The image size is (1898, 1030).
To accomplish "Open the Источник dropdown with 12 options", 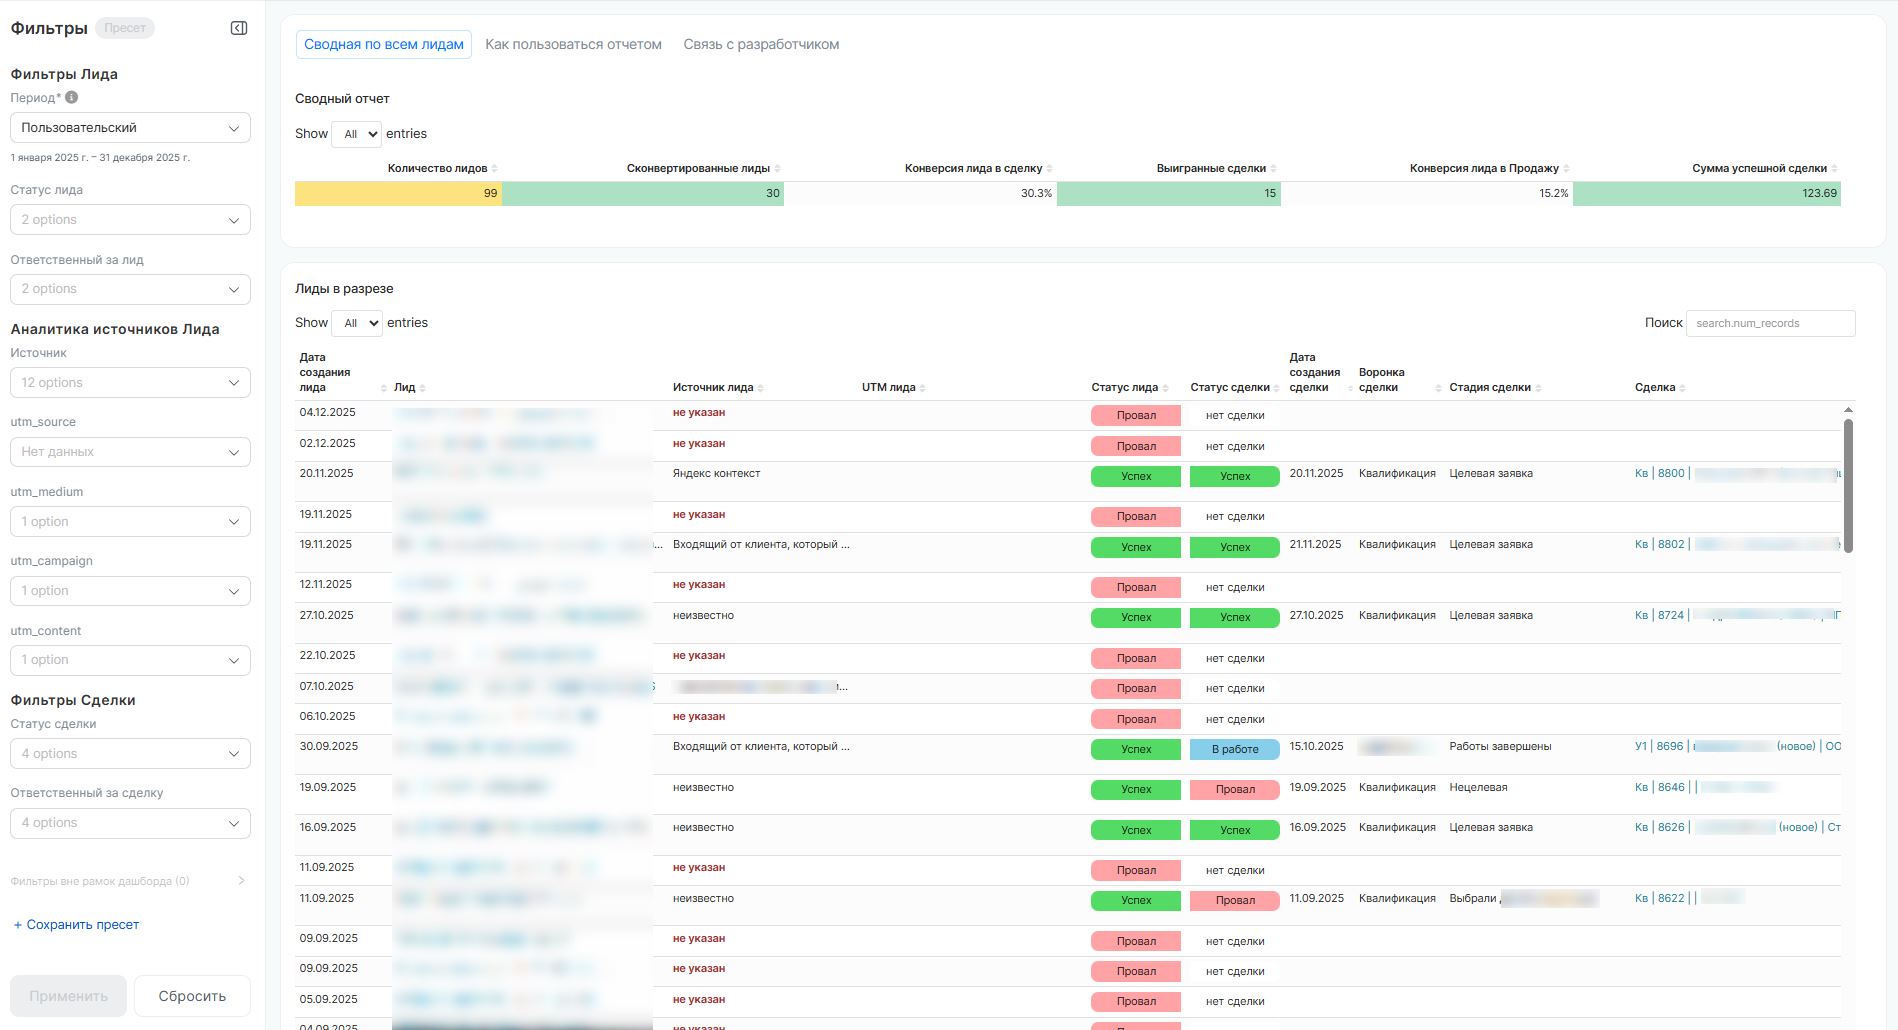I will (130, 383).
